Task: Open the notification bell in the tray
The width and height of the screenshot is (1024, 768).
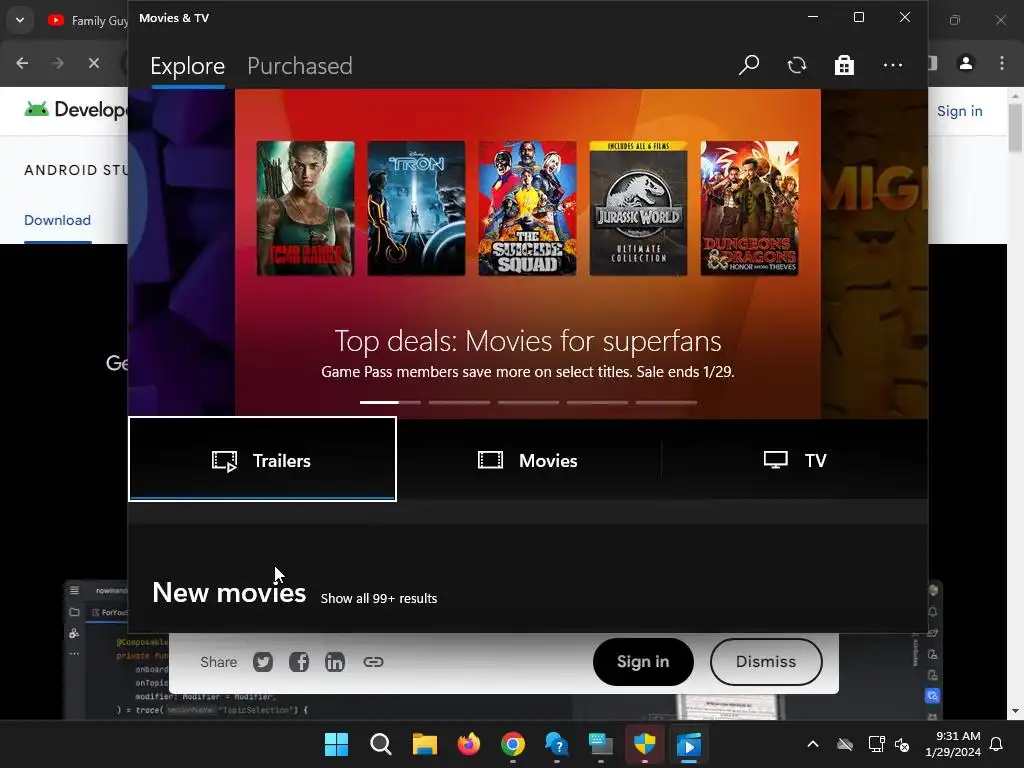Action: tap(997, 744)
